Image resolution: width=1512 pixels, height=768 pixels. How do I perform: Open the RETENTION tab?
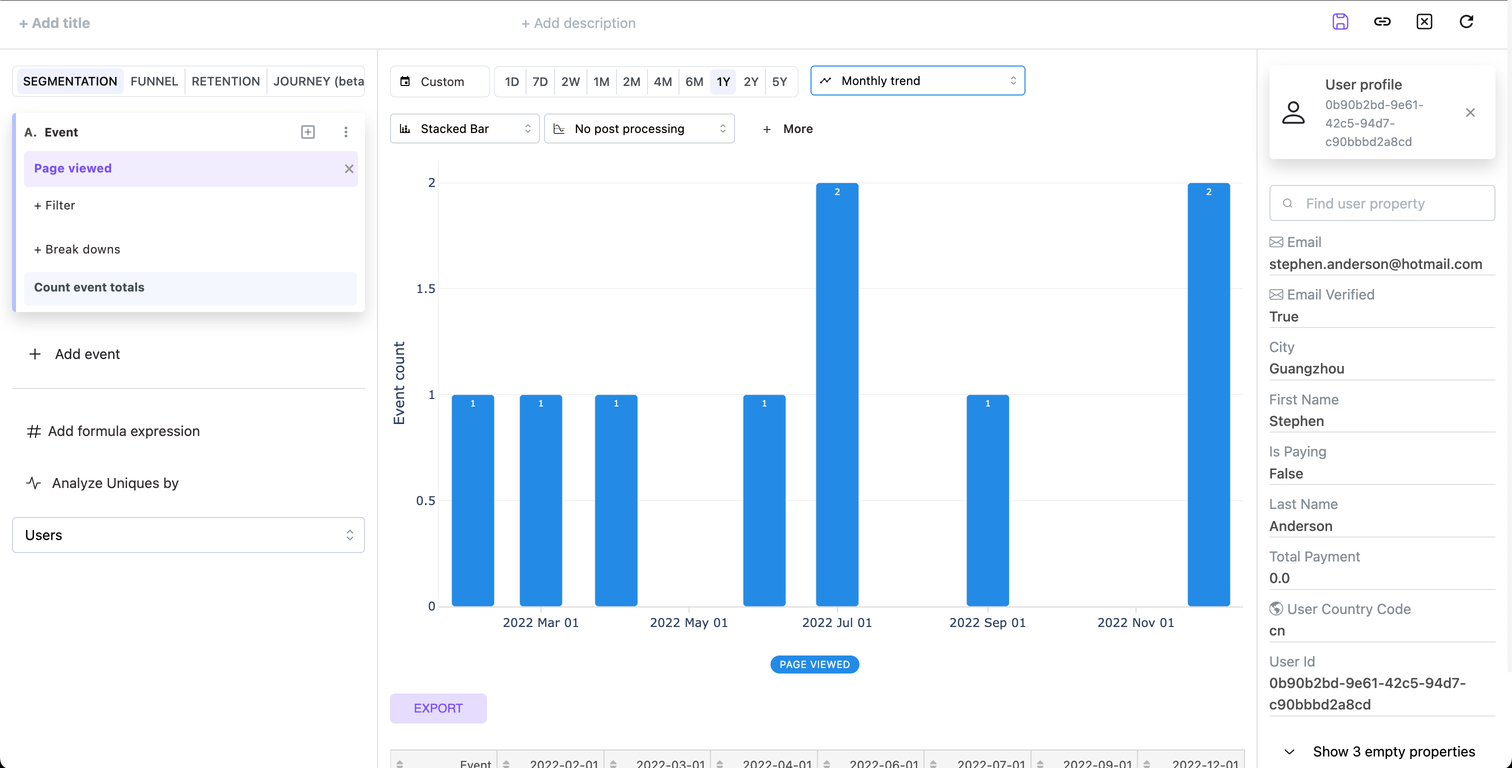point(226,81)
